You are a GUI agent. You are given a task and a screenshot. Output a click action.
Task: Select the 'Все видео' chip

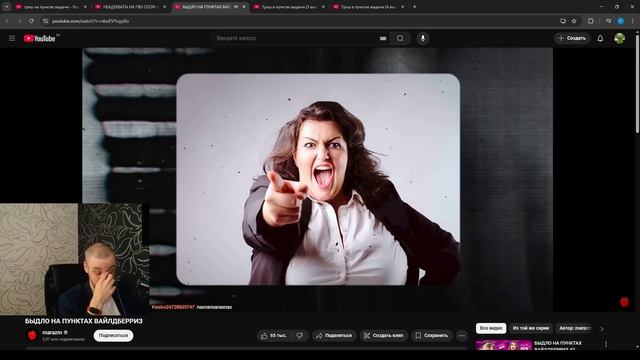point(491,328)
